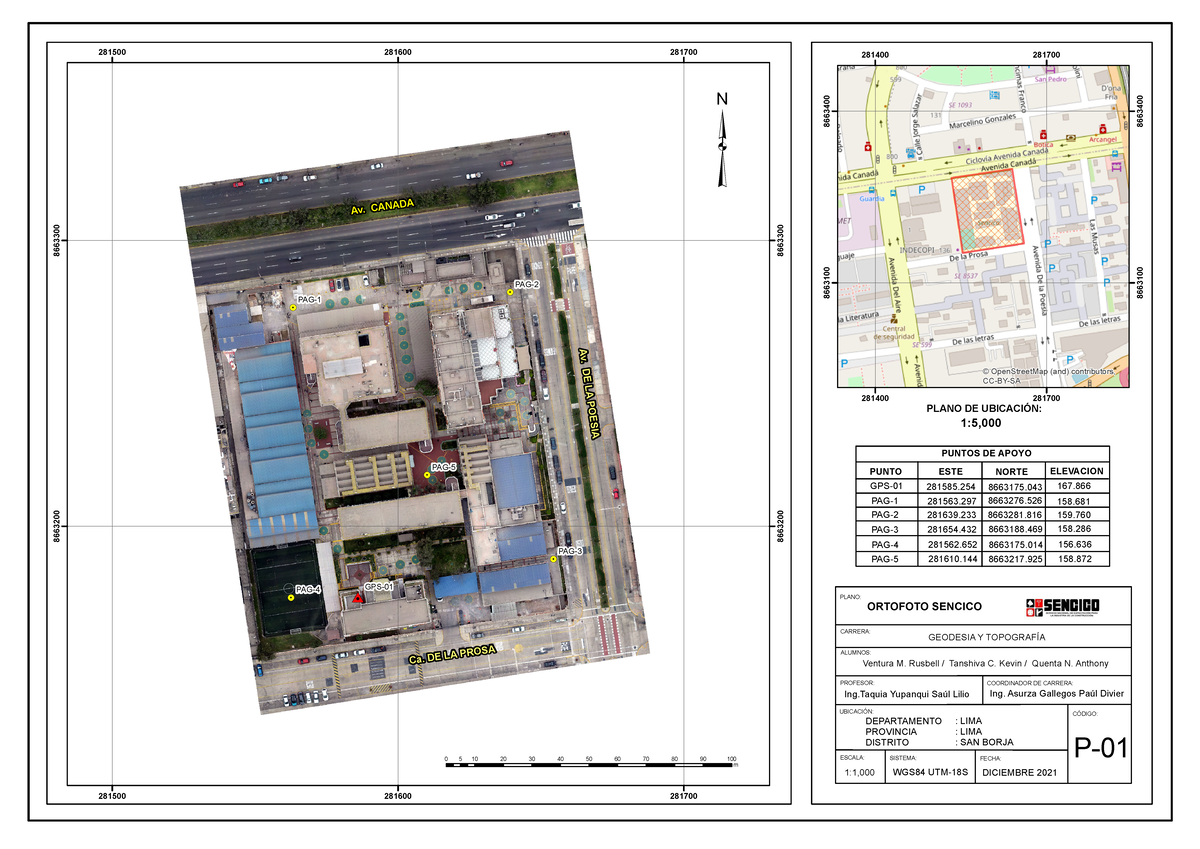Select the PAG-1 control point marker
The image size is (1200, 849).
coord(292,309)
